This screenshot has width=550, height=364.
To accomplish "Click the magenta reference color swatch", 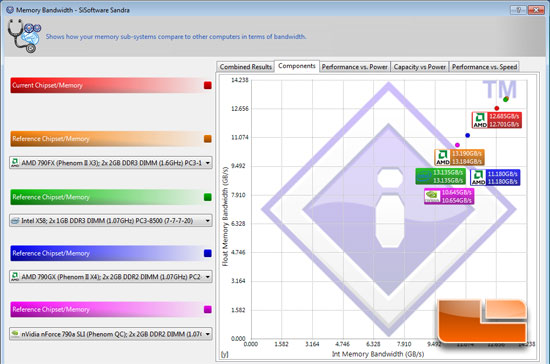I will [208, 309].
